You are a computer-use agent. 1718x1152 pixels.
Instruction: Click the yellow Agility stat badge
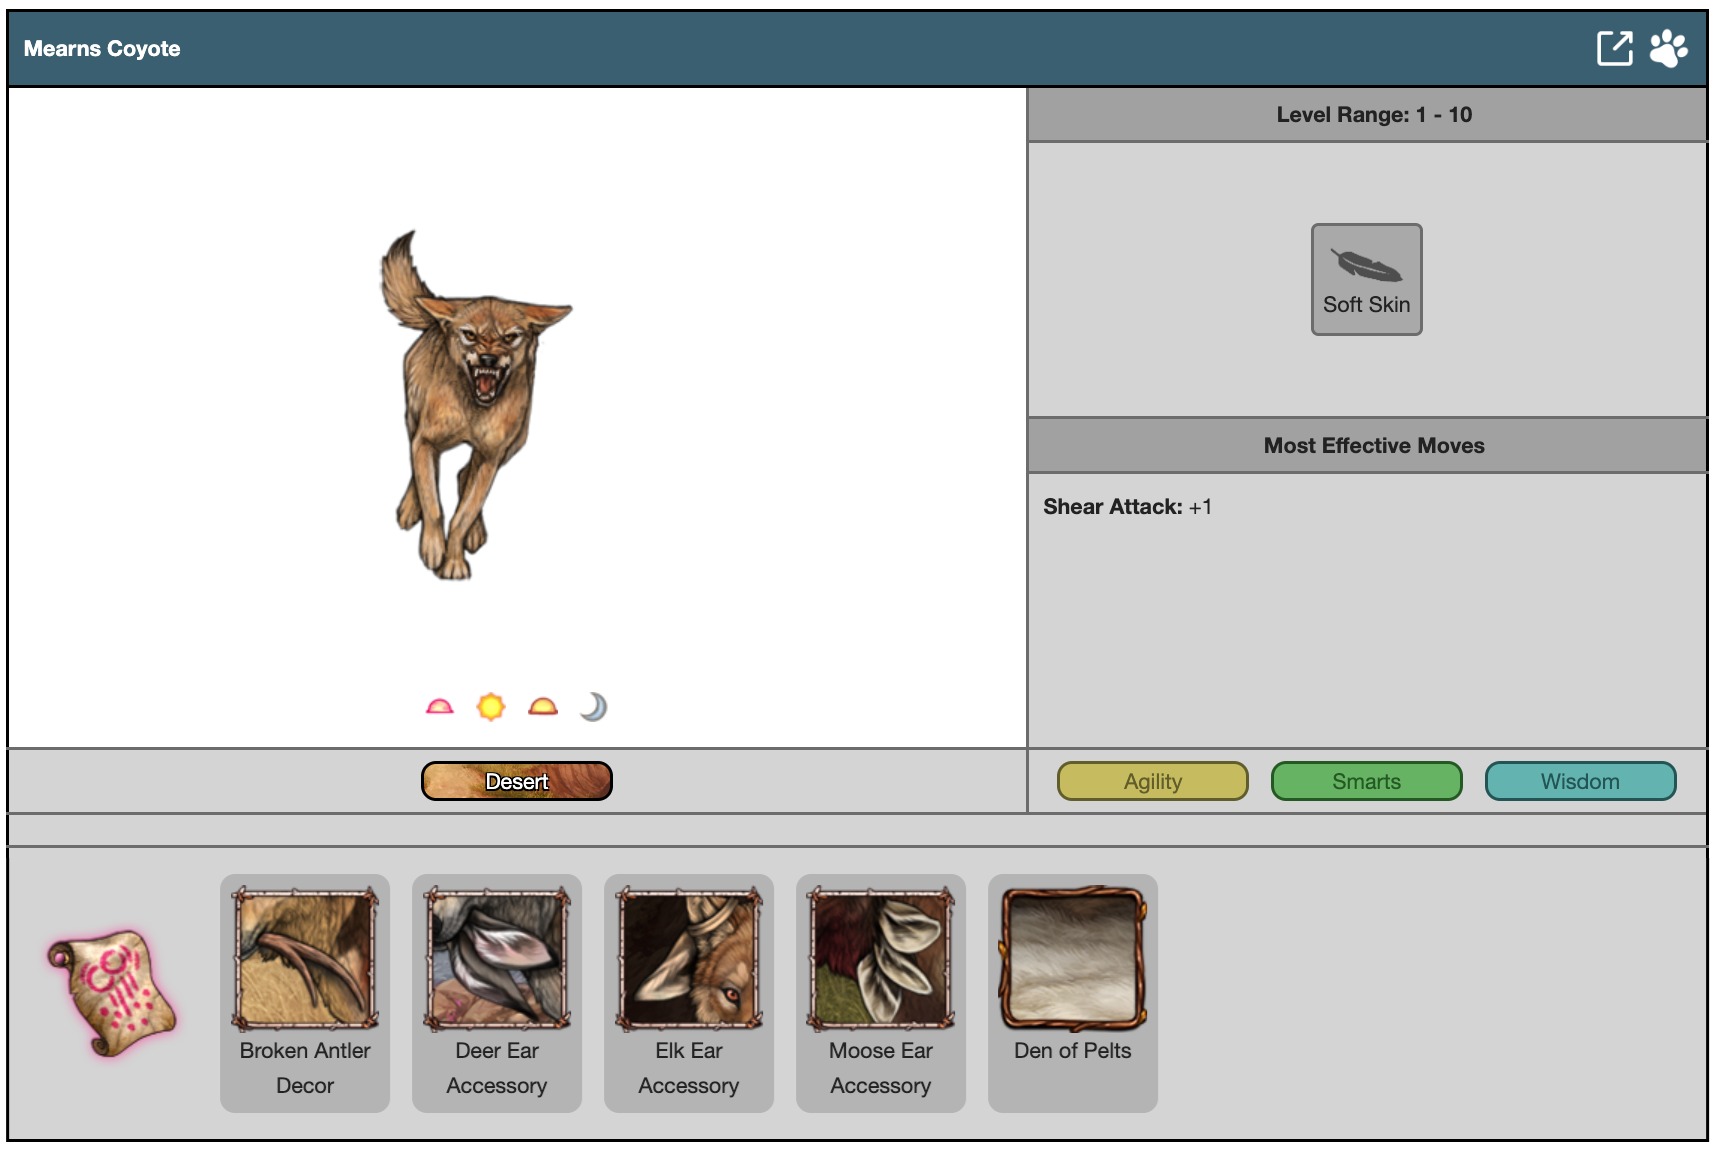[x=1152, y=781]
